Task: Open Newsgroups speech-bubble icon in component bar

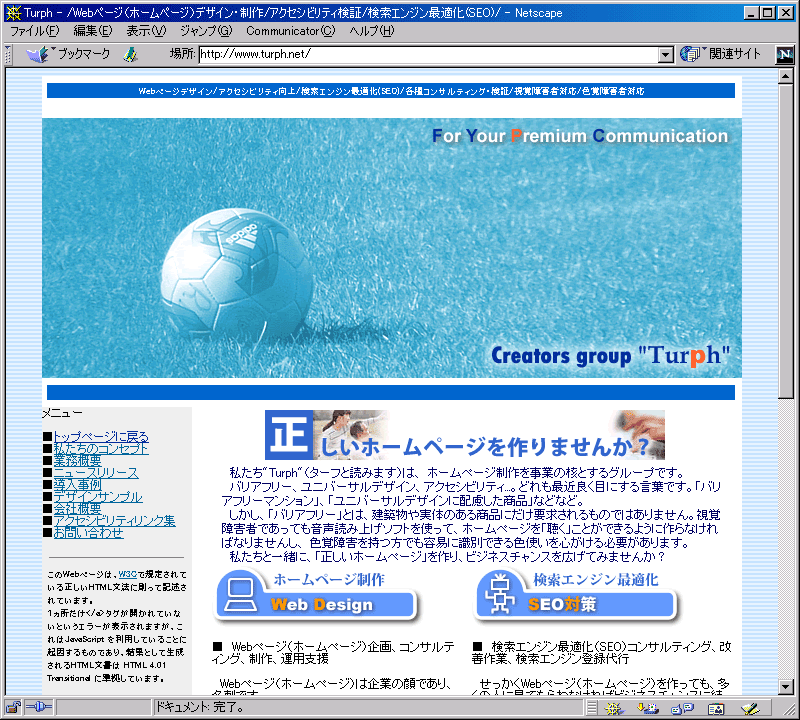Action: (x=683, y=708)
